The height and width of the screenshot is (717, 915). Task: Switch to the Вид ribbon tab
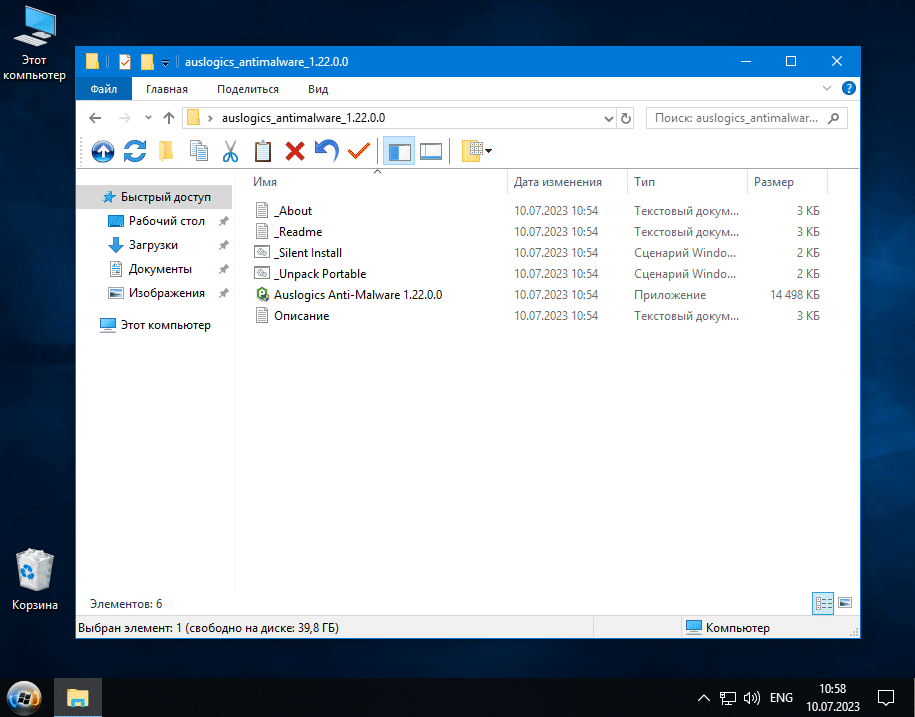[318, 89]
